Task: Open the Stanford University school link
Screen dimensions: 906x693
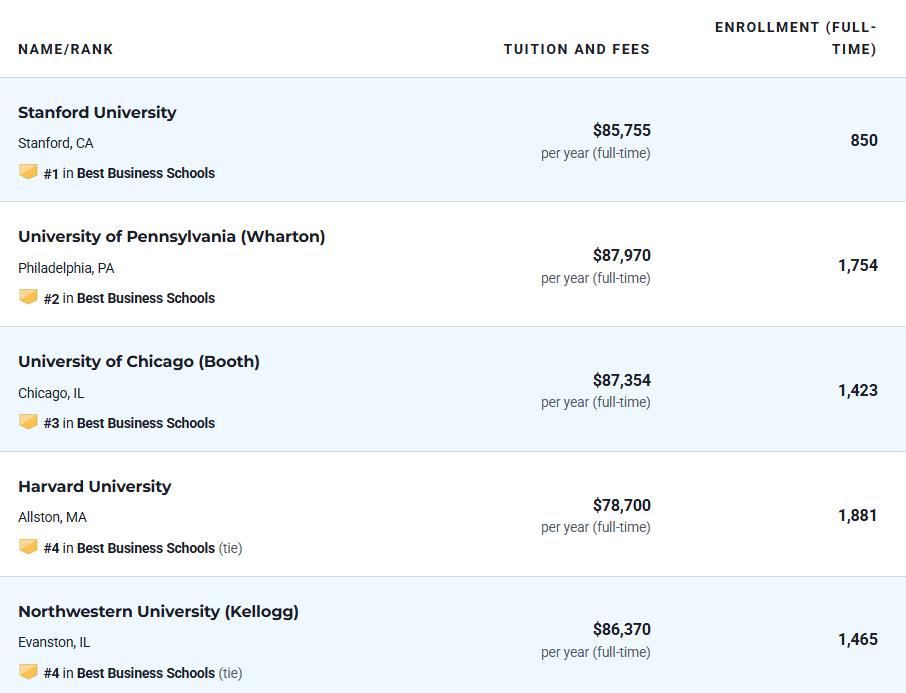Action: (x=97, y=112)
